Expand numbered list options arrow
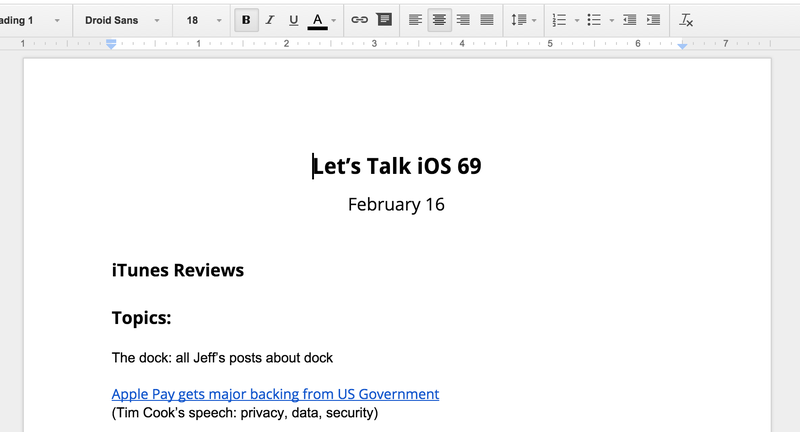 tap(577, 20)
